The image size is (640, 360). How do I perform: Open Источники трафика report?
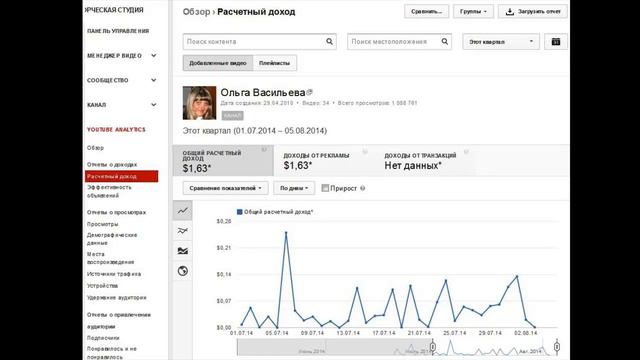click(x=113, y=274)
